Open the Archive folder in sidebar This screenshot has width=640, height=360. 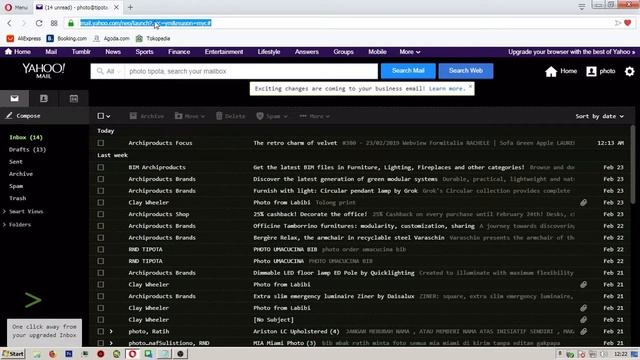(x=21, y=174)
